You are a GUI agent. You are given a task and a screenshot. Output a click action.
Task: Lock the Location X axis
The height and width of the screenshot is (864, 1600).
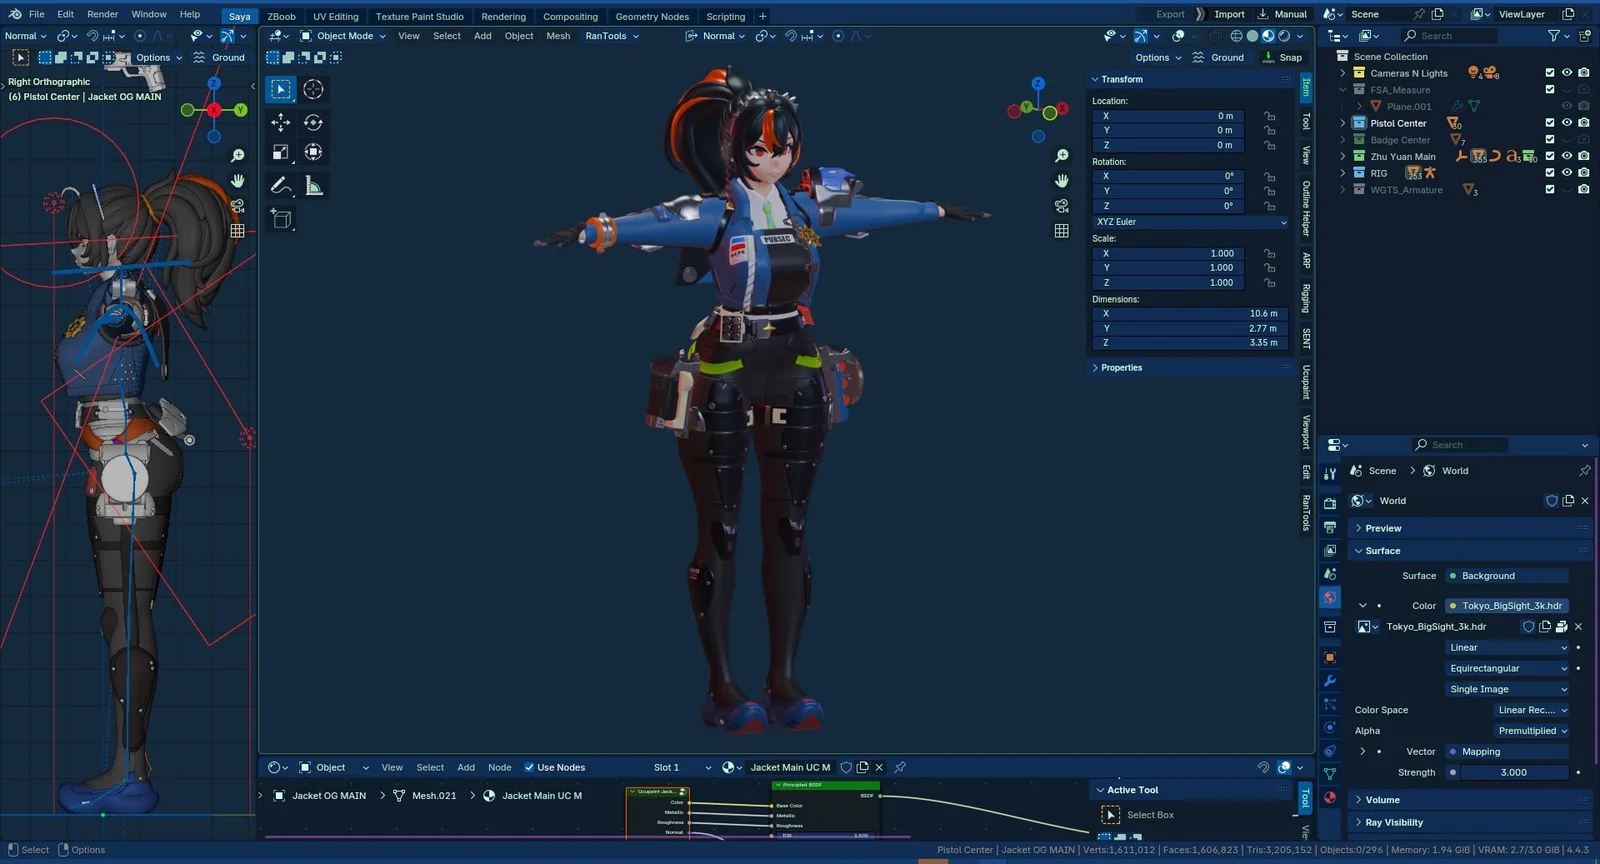pos(1270,116)
